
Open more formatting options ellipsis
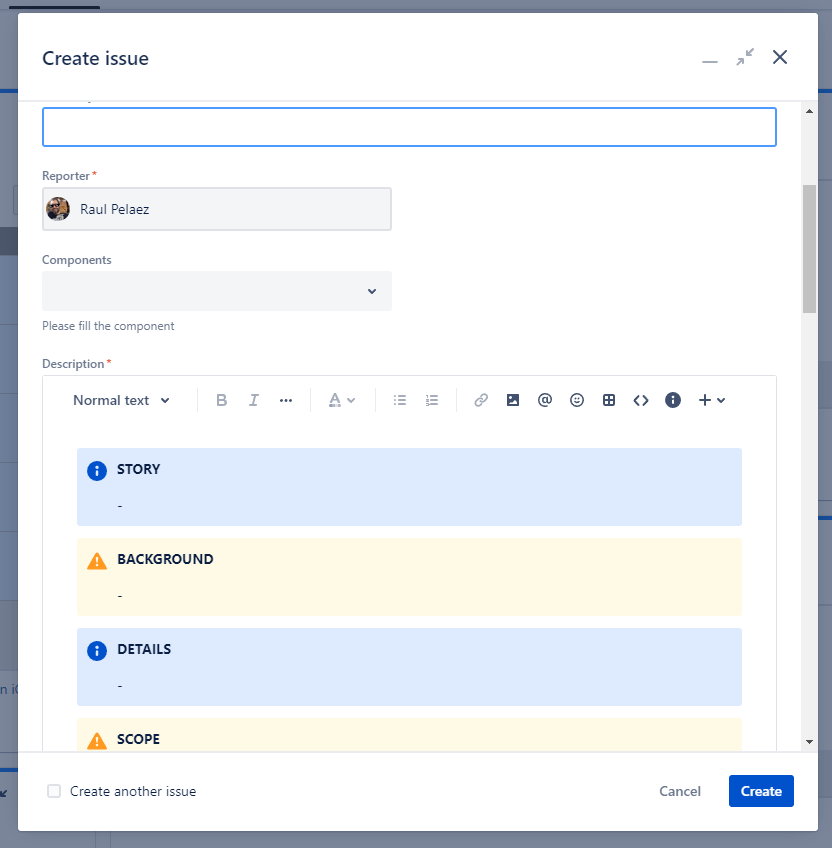[286, 400]
